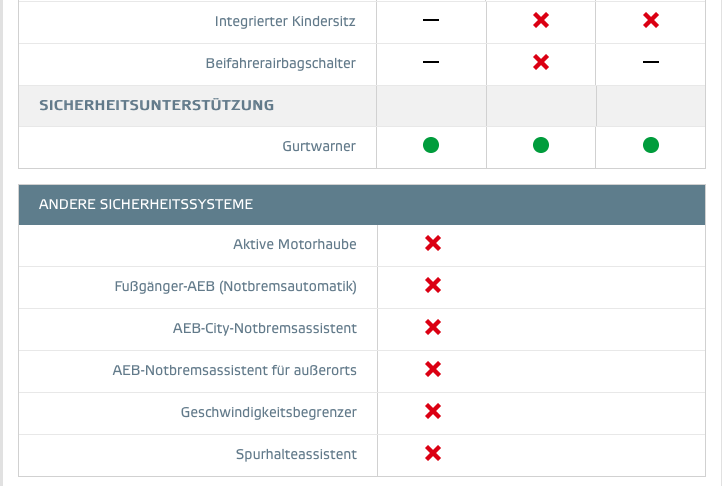This screenshot has width=722, height=486.
Task: Click first green dot in Gurtwarner row
Action: (x=431, y=145)
